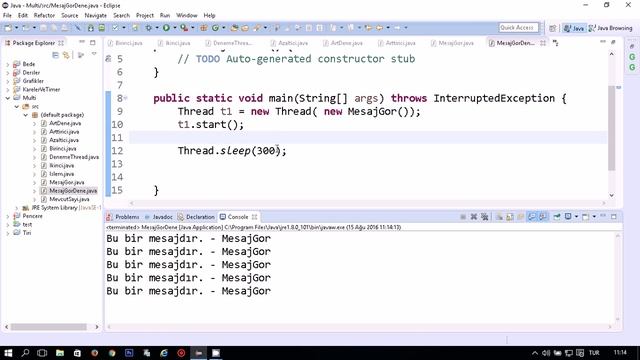
Task: Click the Remove All Terminated Launches icon
Action: tap(484, 217)
